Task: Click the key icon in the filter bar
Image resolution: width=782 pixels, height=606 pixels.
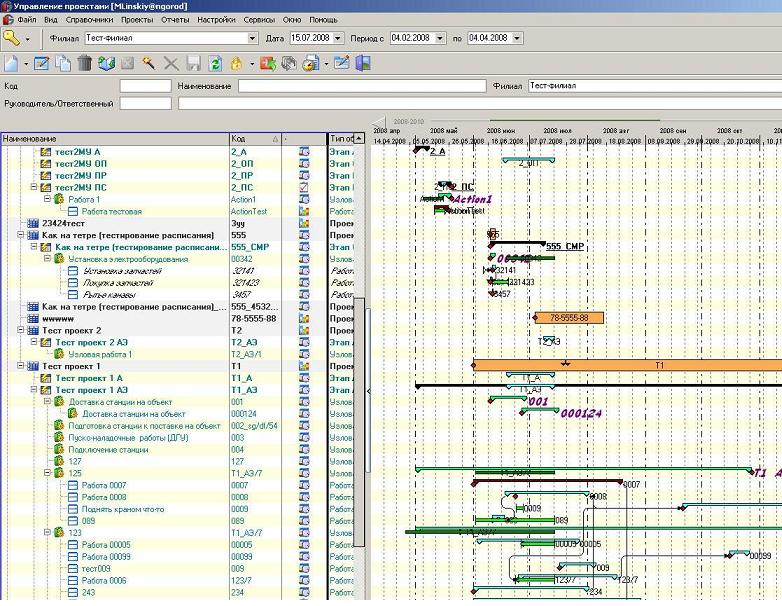Action: coord(11,37)
